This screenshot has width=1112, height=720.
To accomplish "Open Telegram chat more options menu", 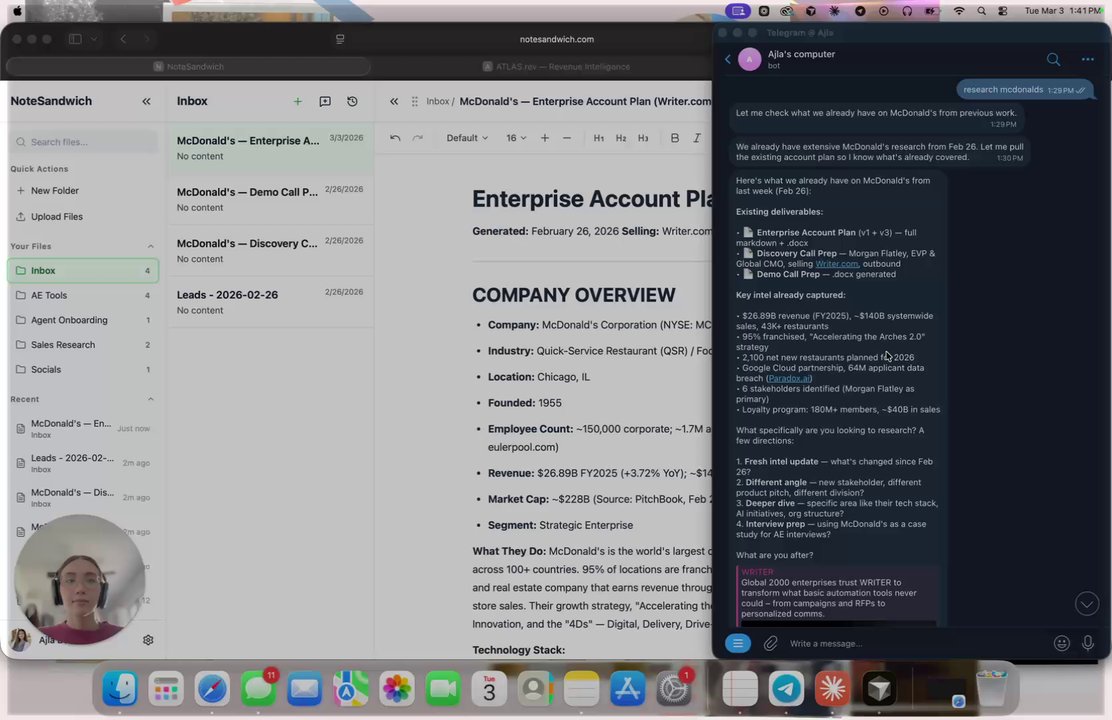I will pos(1087,60).
